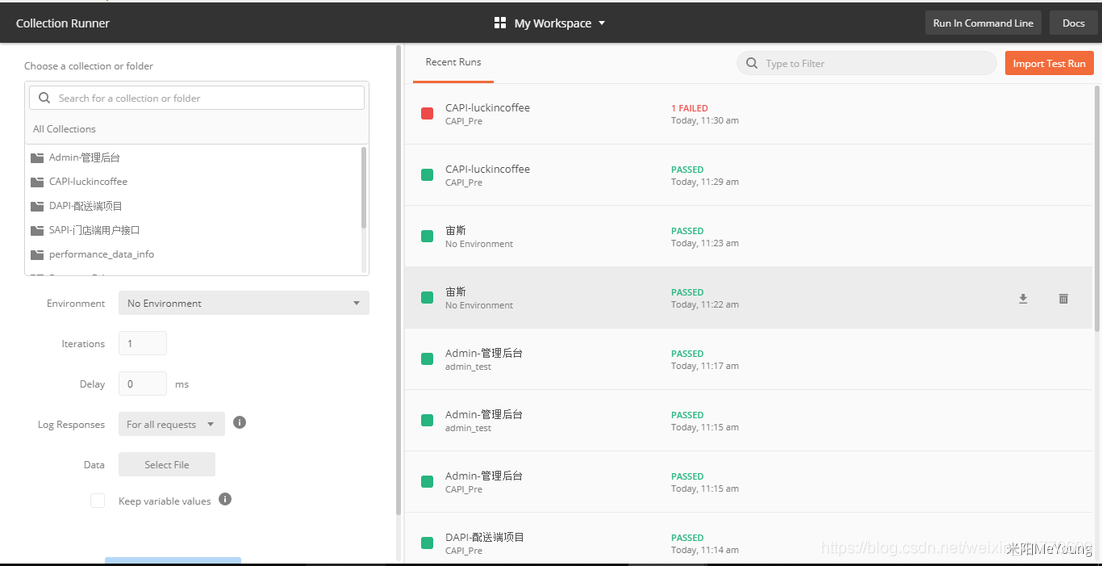The image size is (1102, 566).
Task: Click info icon next to Keep variable values
Action: tap(225, 499)
